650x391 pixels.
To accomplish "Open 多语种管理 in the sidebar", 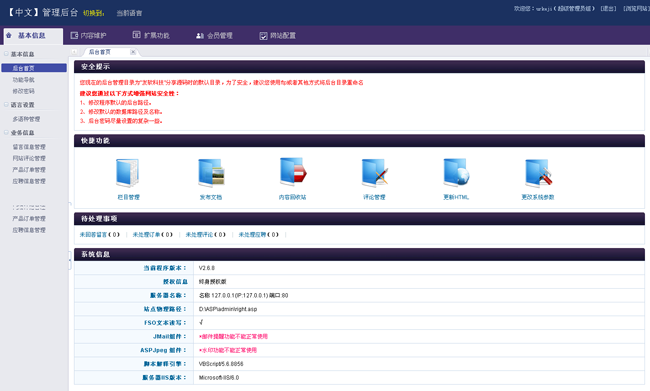I will pos(26,119).
